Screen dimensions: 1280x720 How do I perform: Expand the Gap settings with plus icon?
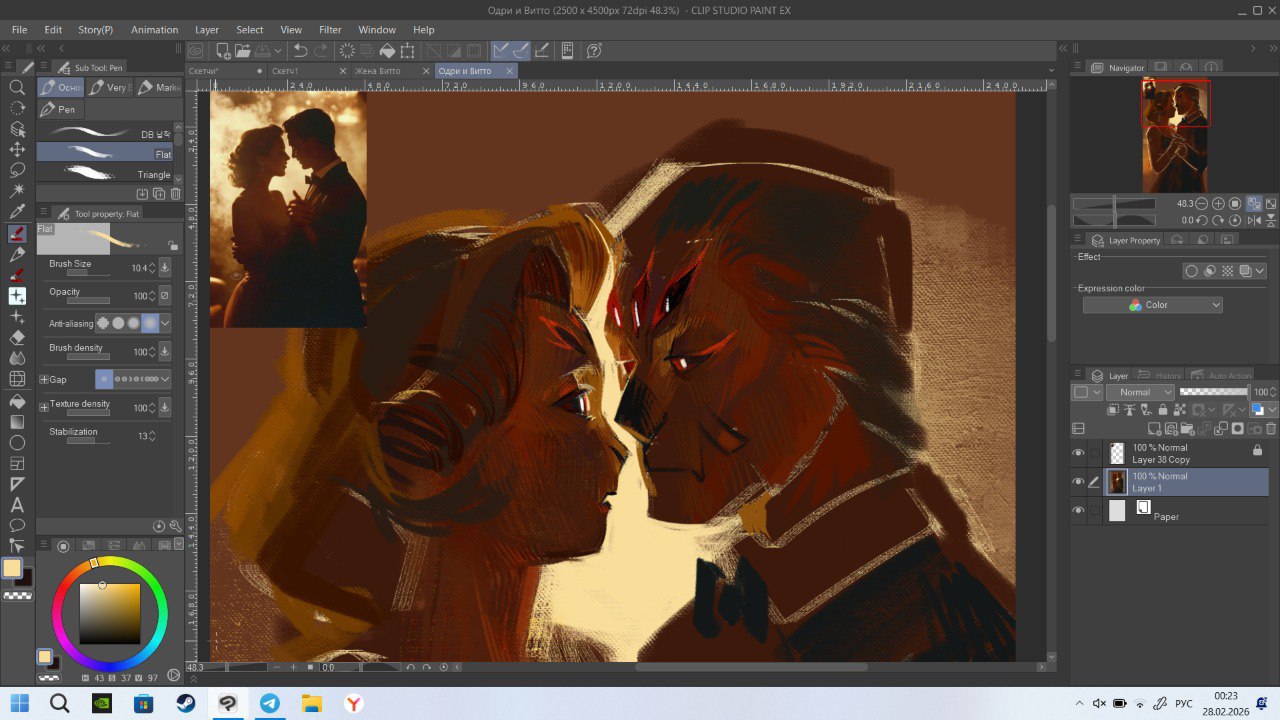tap(44, 380)
